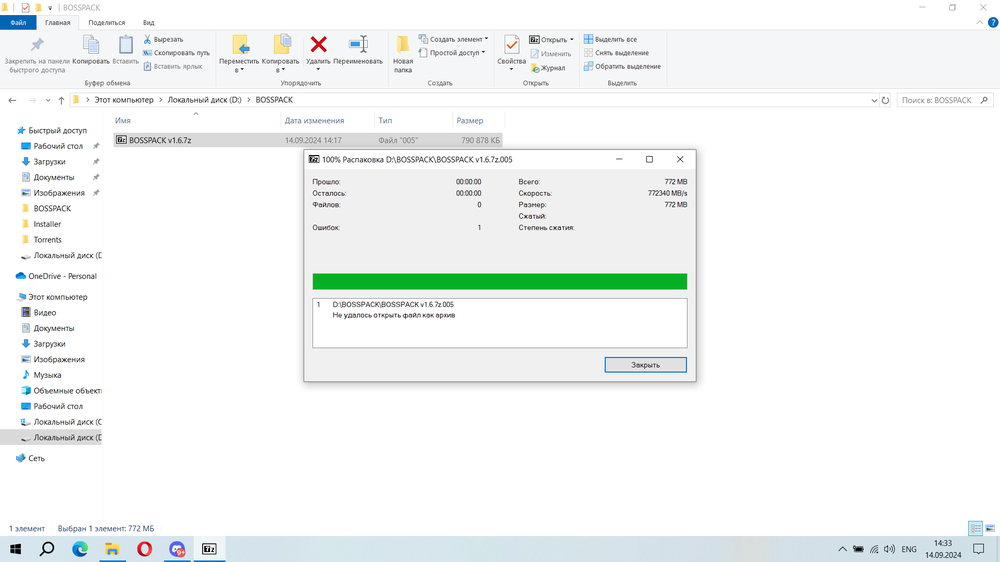Launch Microsoft Edge from taskbar

pos(80,549)
